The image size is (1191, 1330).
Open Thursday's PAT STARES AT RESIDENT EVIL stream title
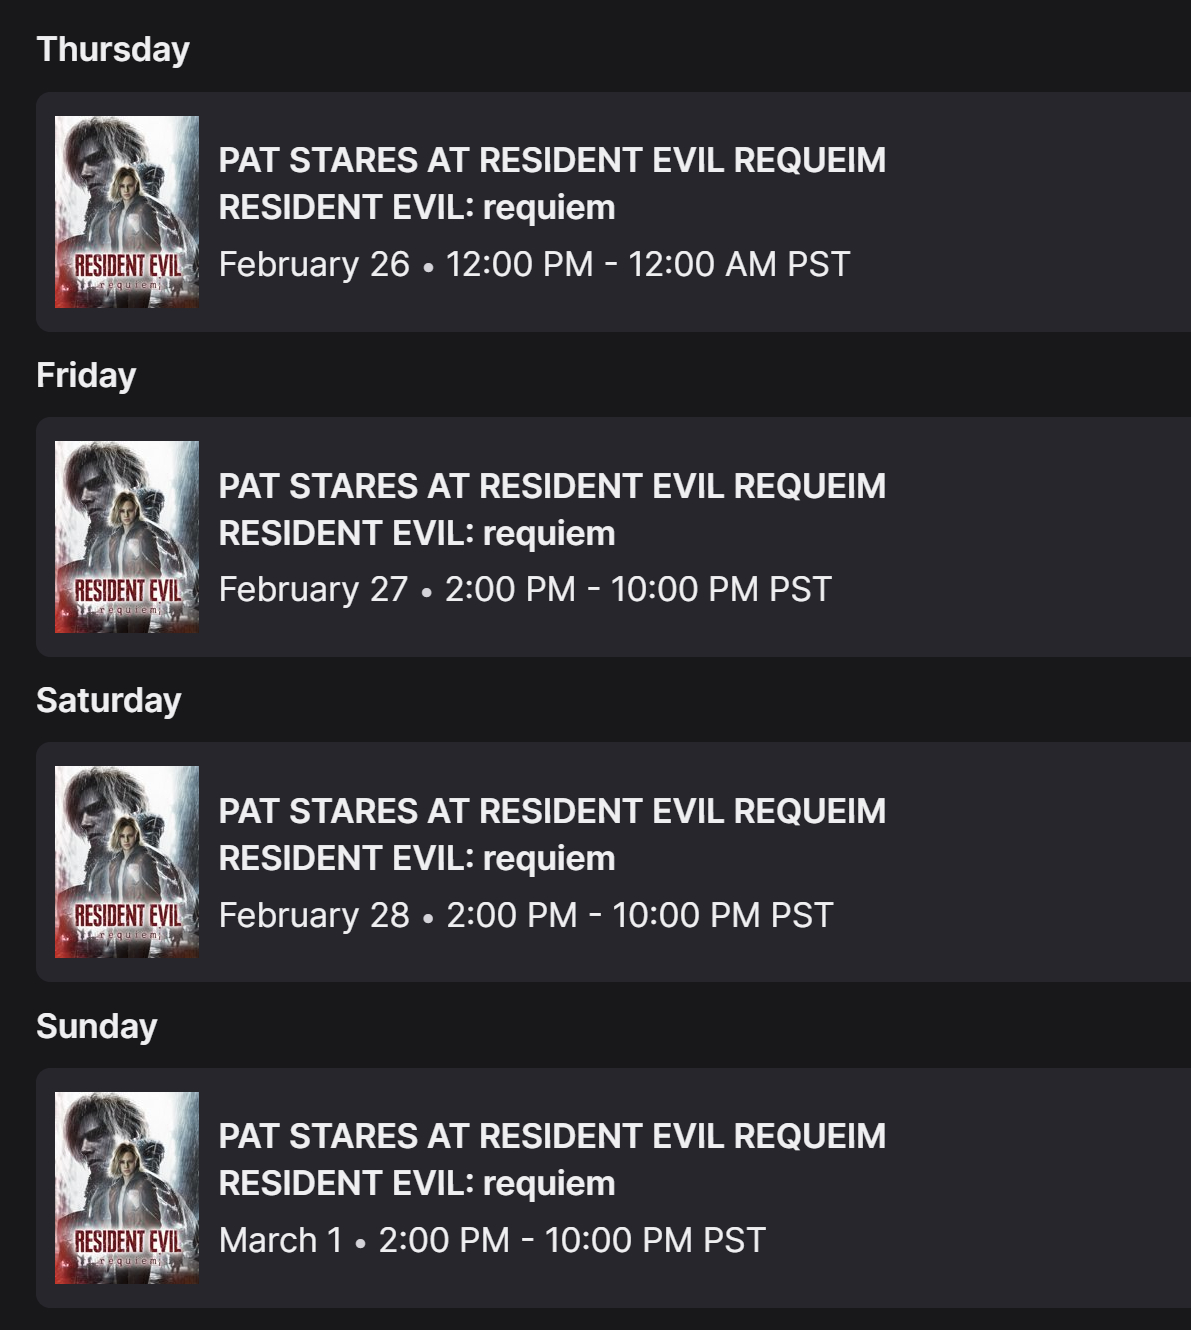pyautogui.click(x=552, y=160)
